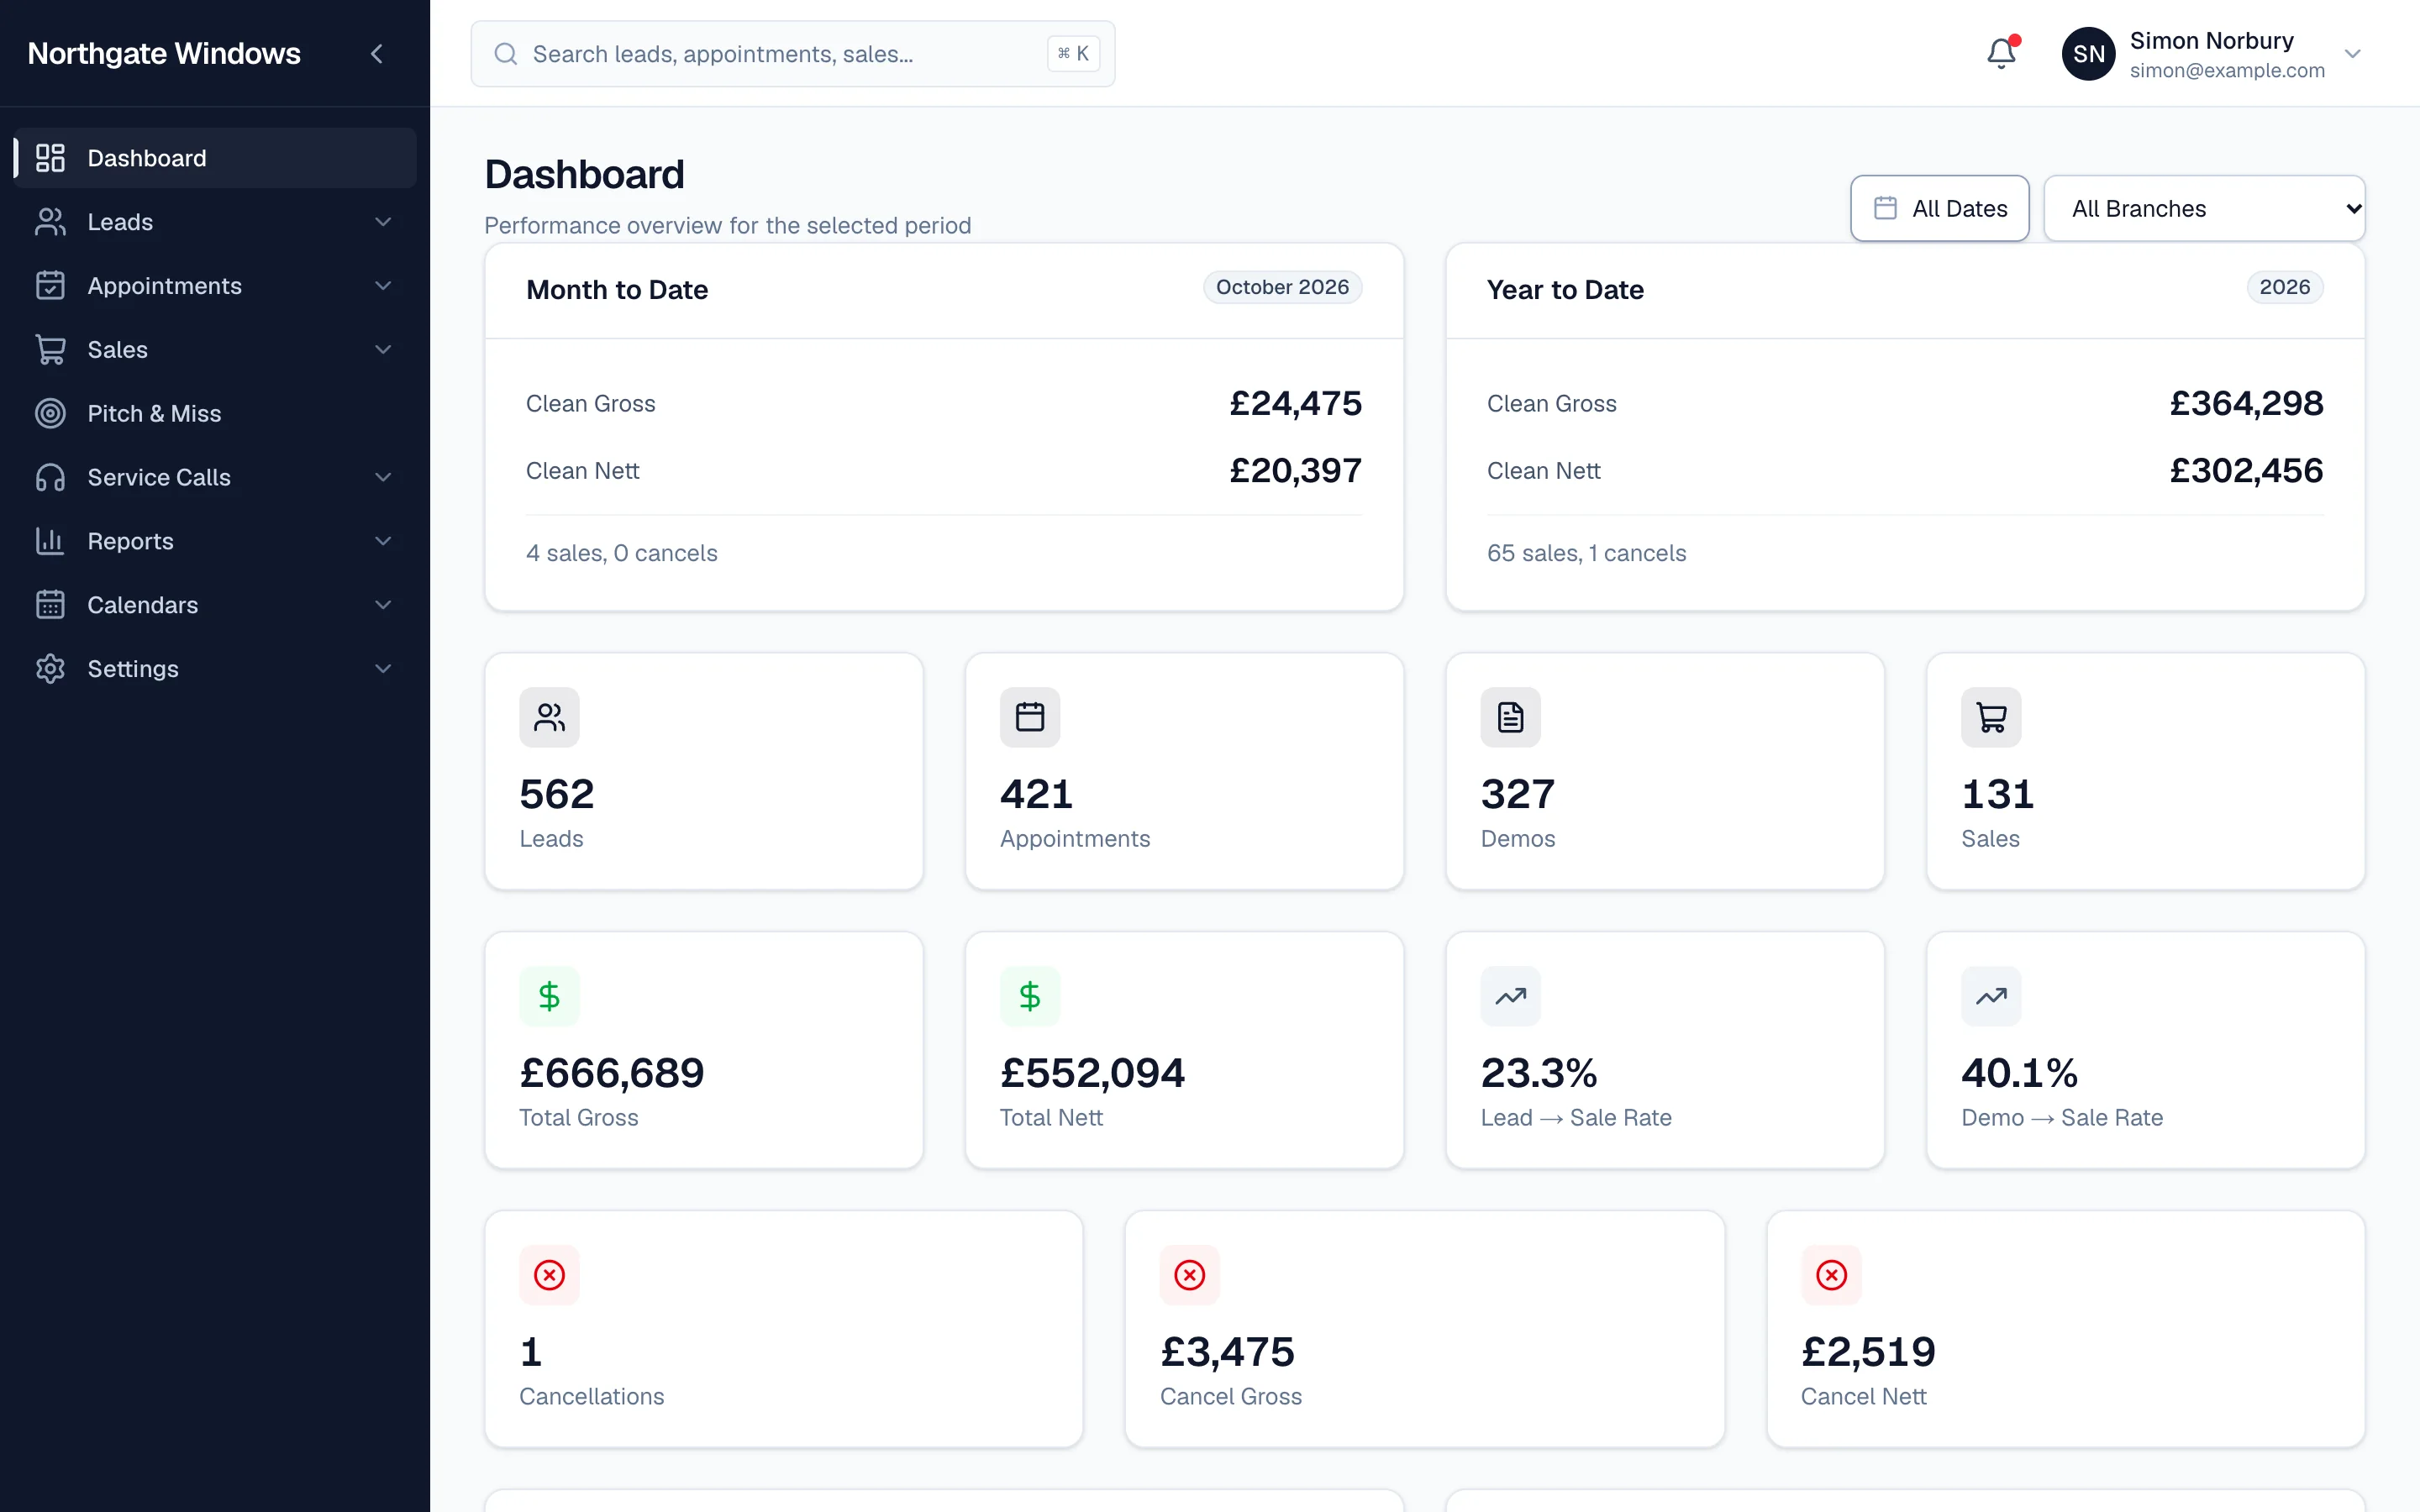Click the Sales card cart icon

[x=1991, y=717]
